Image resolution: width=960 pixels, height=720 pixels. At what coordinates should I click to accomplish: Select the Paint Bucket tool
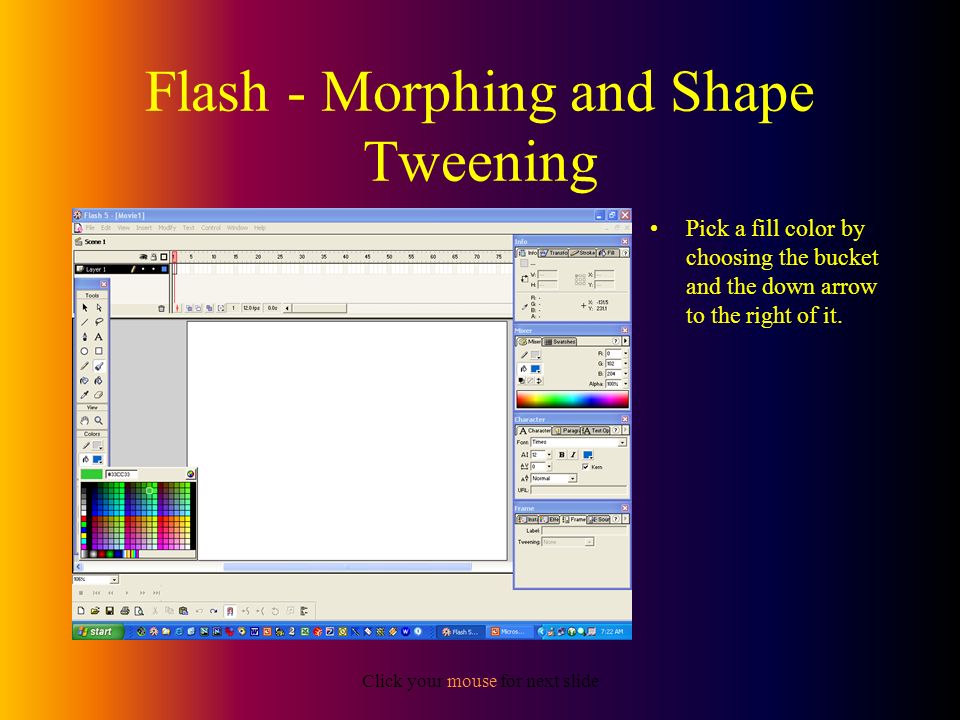point(99,380)
